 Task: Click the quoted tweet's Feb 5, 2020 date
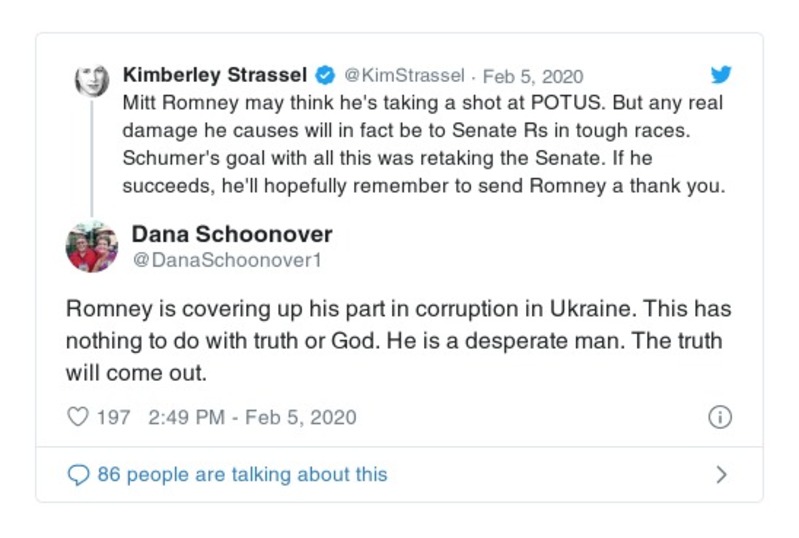click(x=533, y=76)
